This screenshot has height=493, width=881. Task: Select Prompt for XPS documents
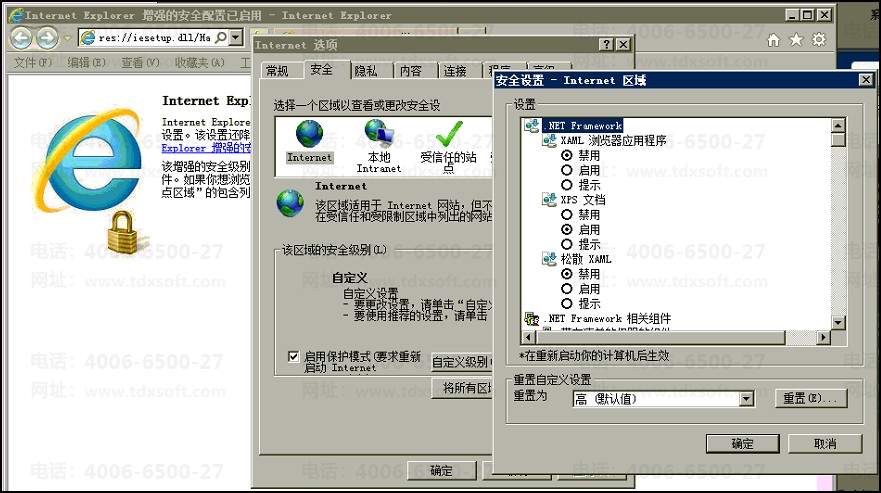[567, 245]
